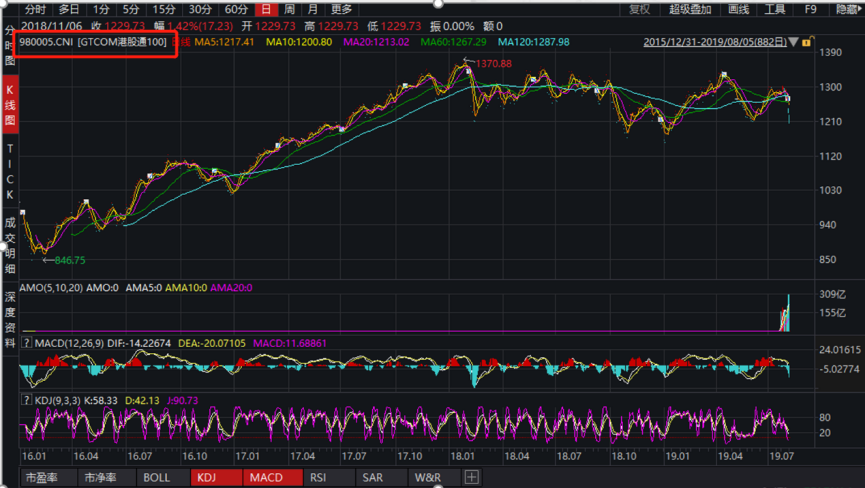The height and width of the screenshot is (488, 865).
Task: Click the MACD(12,26,9) parameters label
Action: pyautogui.click(x=69, y=343)
